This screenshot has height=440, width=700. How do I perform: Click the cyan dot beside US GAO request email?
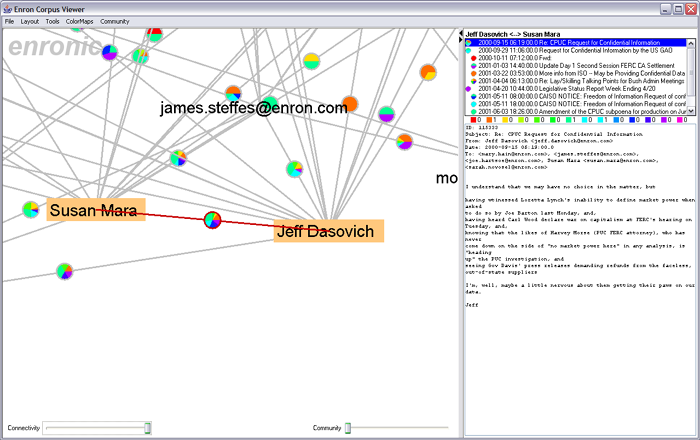click(x=468, y=50)
